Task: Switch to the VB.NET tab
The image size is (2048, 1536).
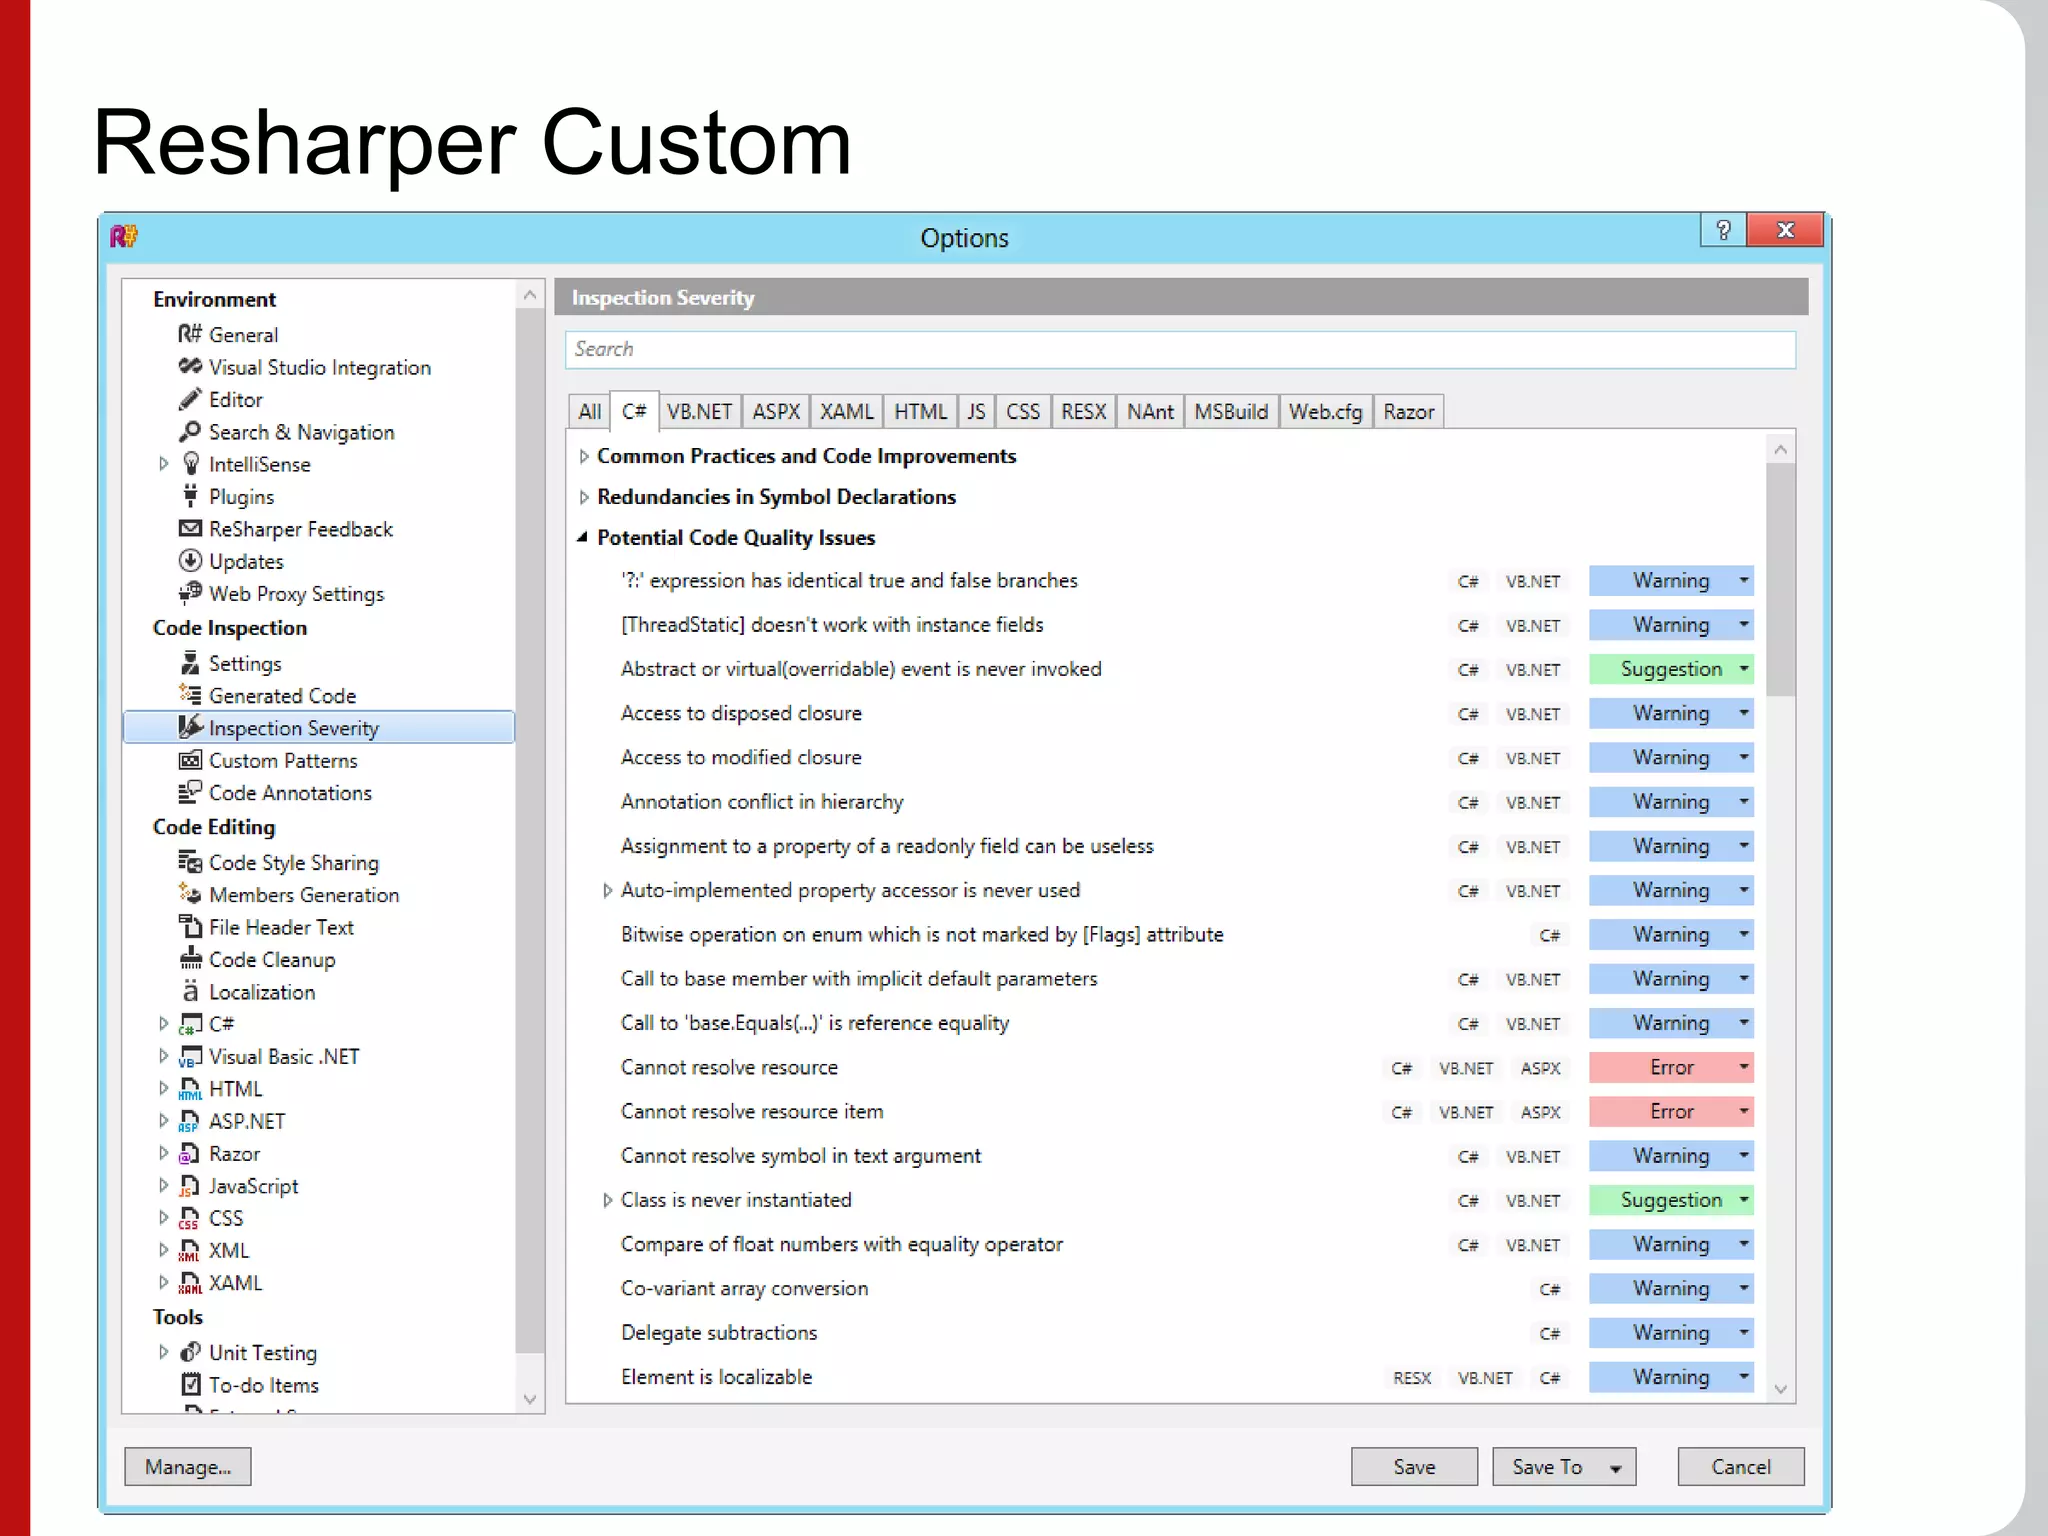Action: [699, 411]
